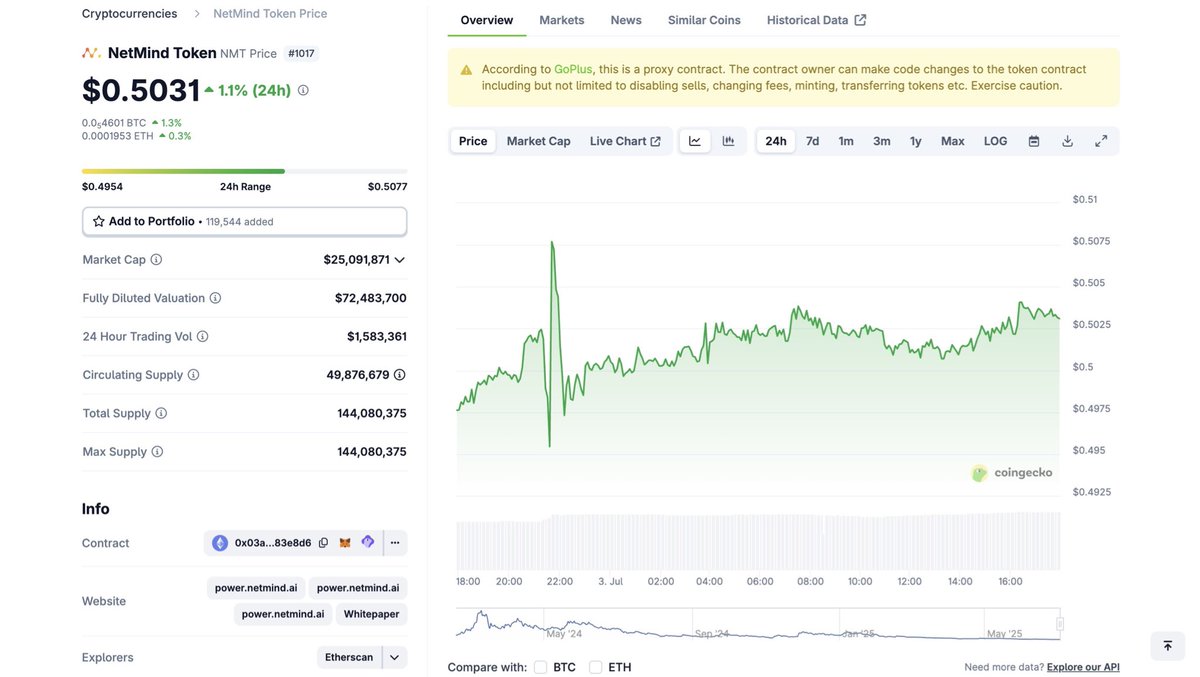The image size is (1200, 677).
Task: Open the Similar Coins tab
Action: (705, 20)
